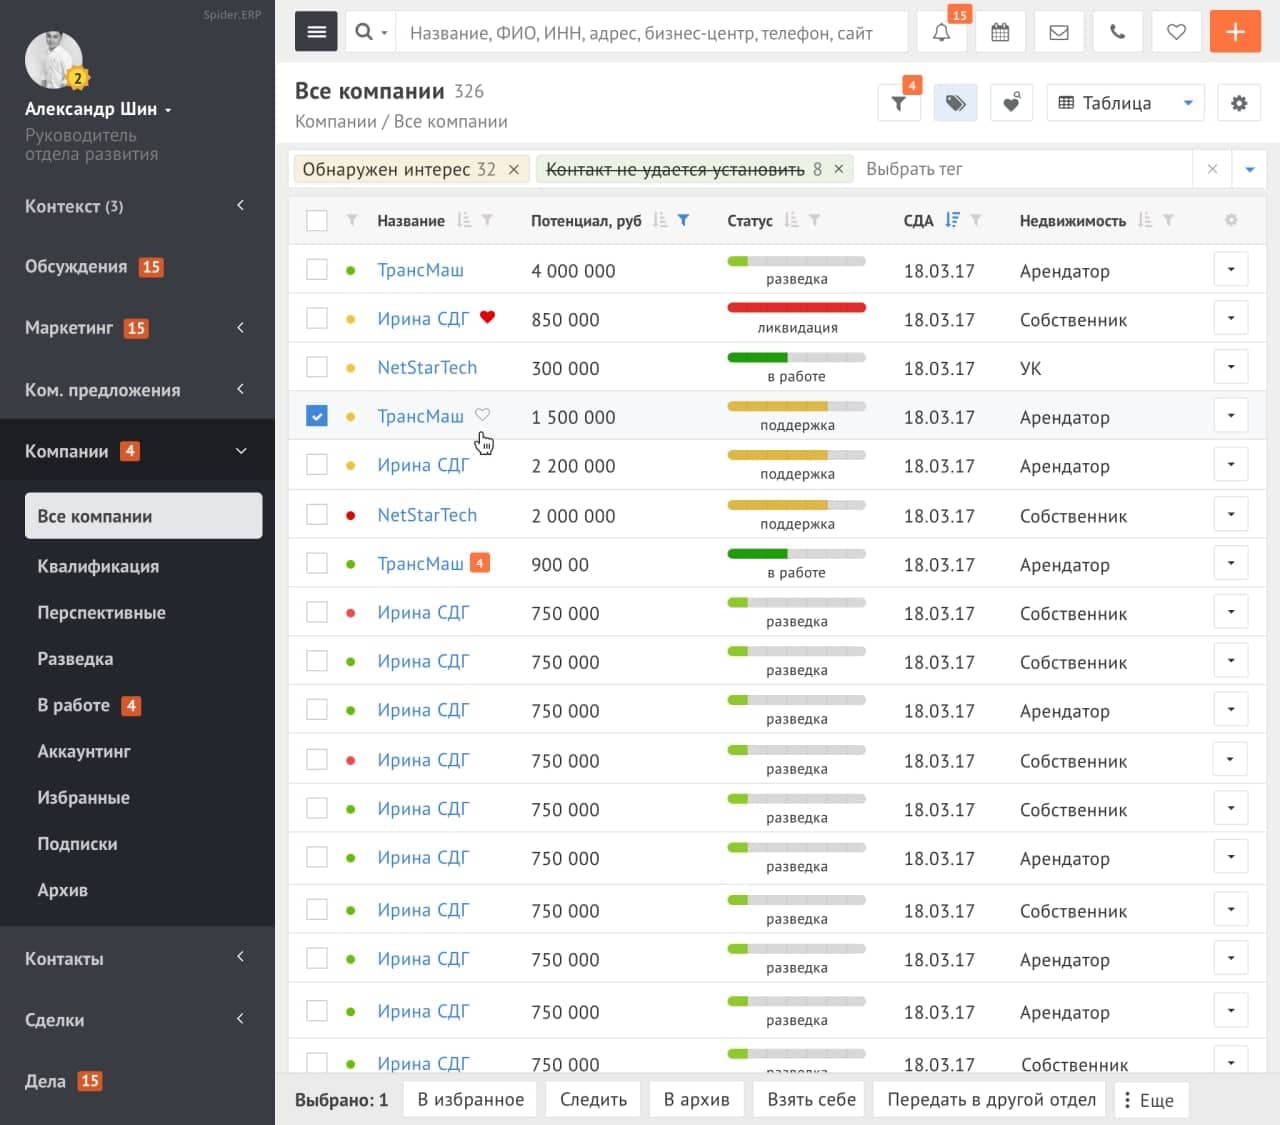Open the notifications bell icon
Viewport: 1280px width, 1125px height.
click(941, 33)
